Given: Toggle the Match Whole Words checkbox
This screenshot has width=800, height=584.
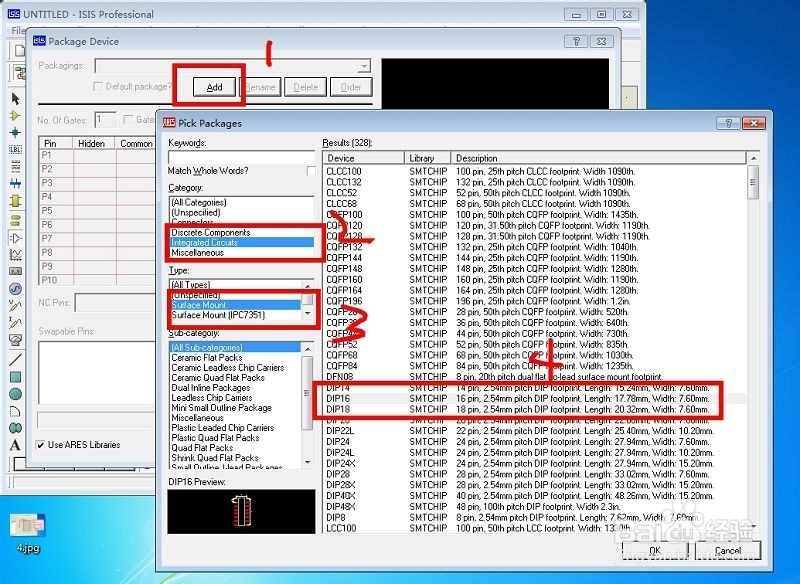Looking at the screenshot, I should pyautogui.click(x=311, y=171).
